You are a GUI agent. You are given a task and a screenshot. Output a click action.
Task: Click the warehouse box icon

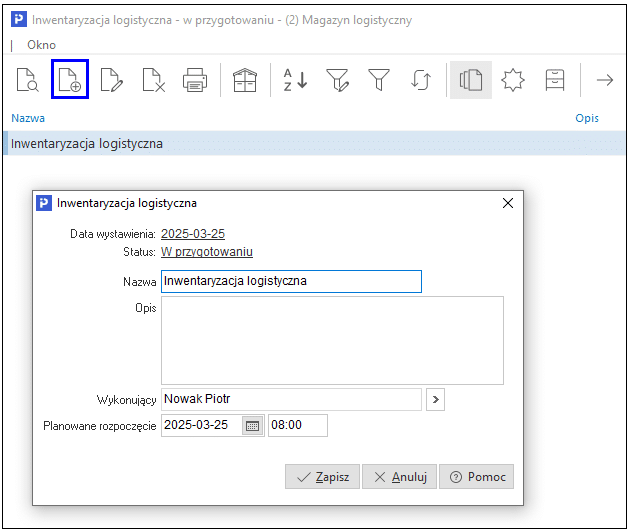click(245, 80)
